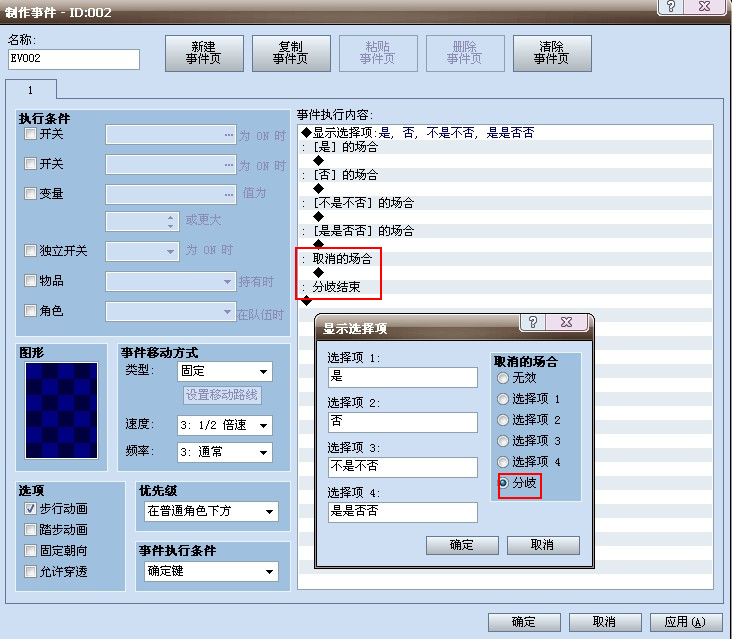732x639 pixels.
Task: Toggle the 固定朝向 checkbox
Action: (30, 551)
